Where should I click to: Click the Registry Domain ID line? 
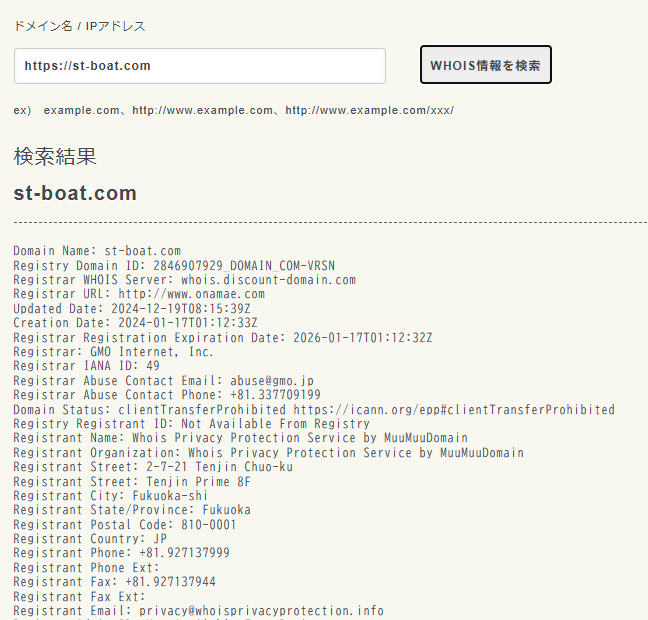point(174,266)
